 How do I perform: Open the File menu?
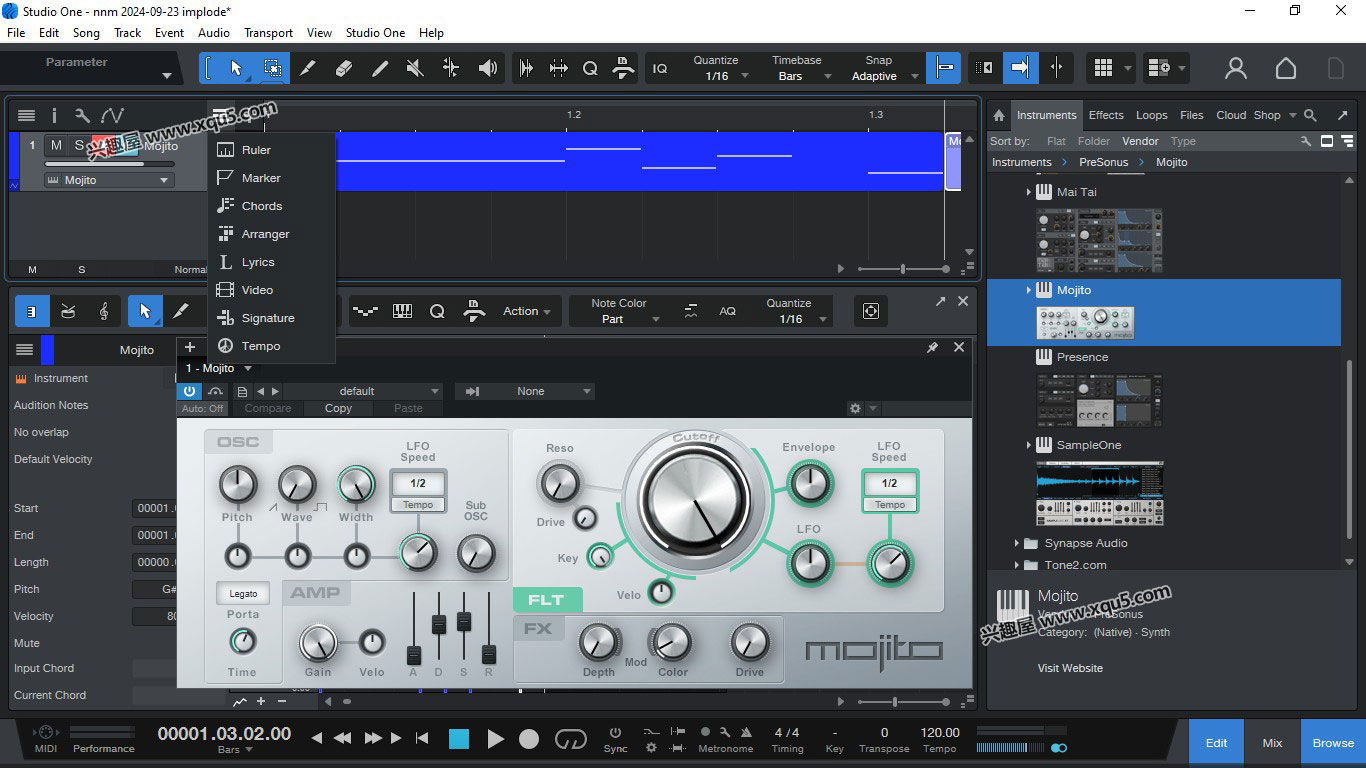pyautogui.click(x=16, y=32)
